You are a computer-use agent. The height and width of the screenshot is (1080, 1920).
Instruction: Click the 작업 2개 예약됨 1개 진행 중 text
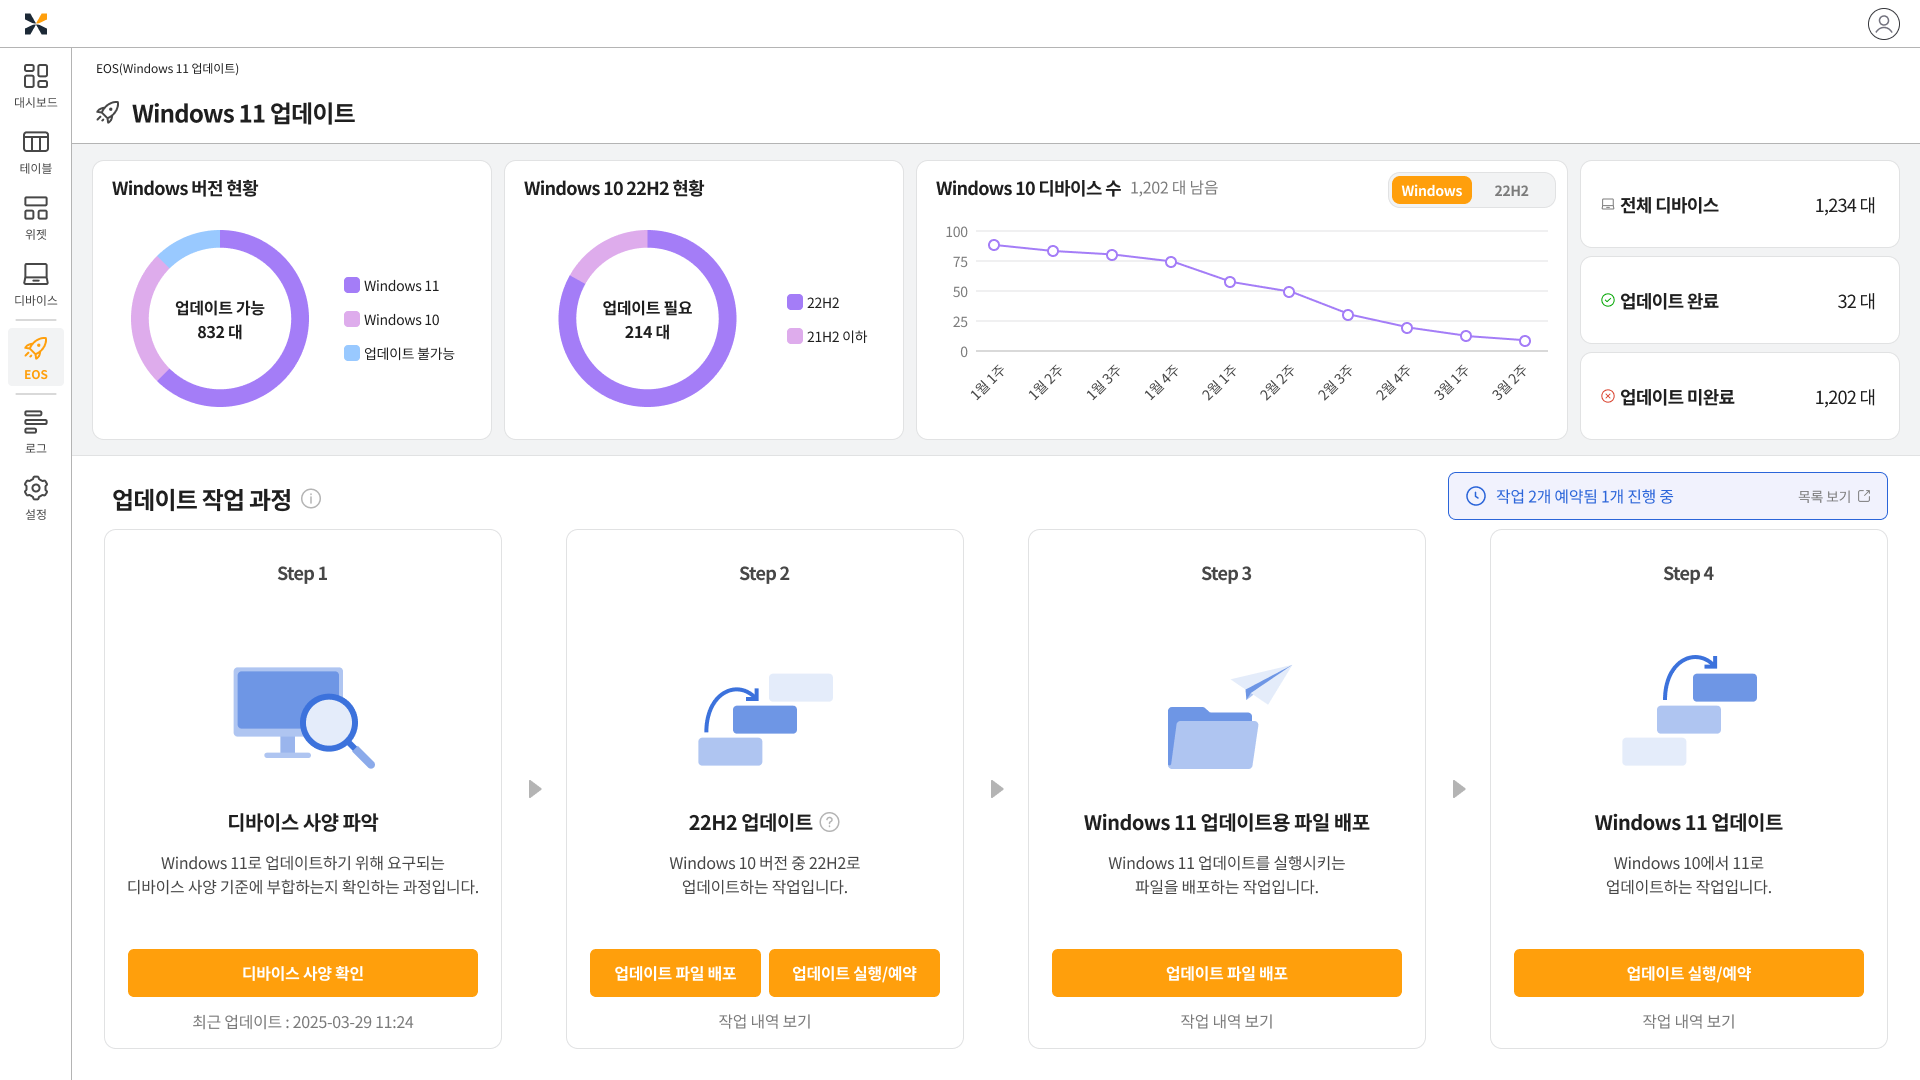click(1585, 496)
